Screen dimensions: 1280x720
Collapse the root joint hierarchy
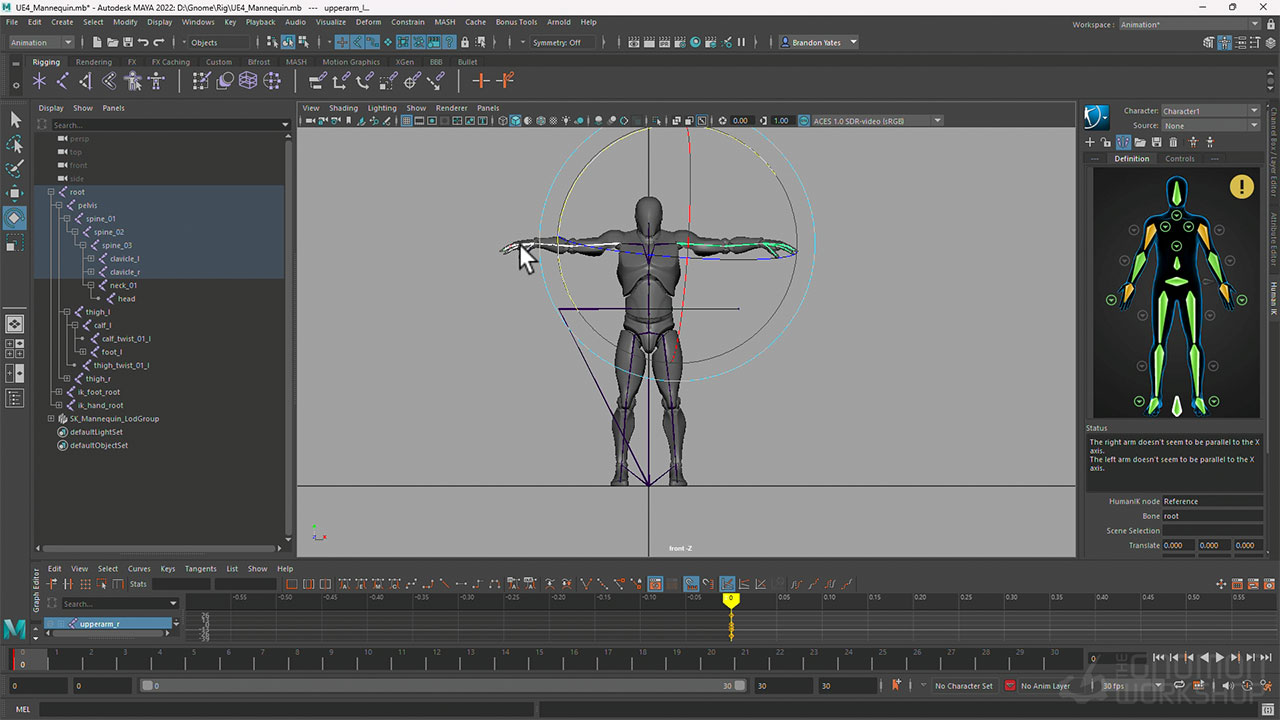click(51, 192)
